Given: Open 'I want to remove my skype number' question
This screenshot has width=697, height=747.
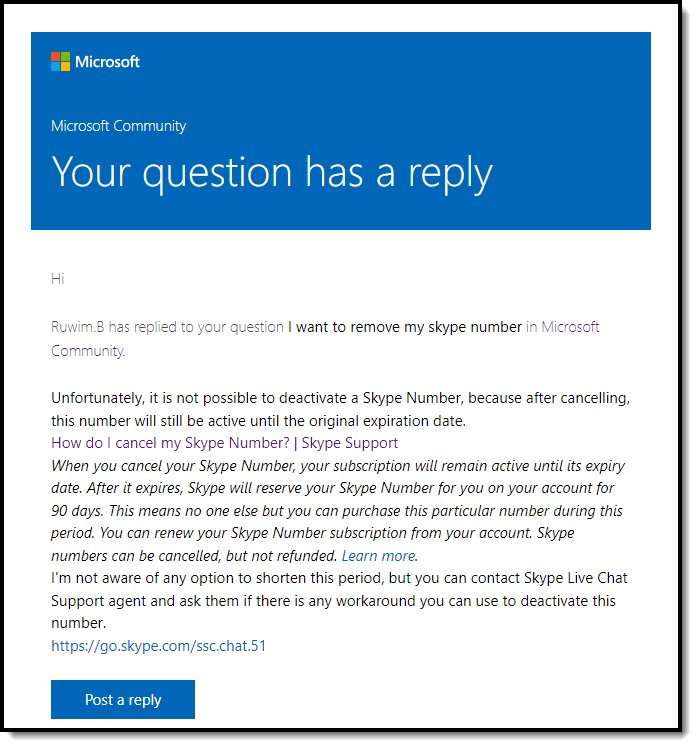Looking at the screenshot, I should pyautogui.click(x=405, y=327).
